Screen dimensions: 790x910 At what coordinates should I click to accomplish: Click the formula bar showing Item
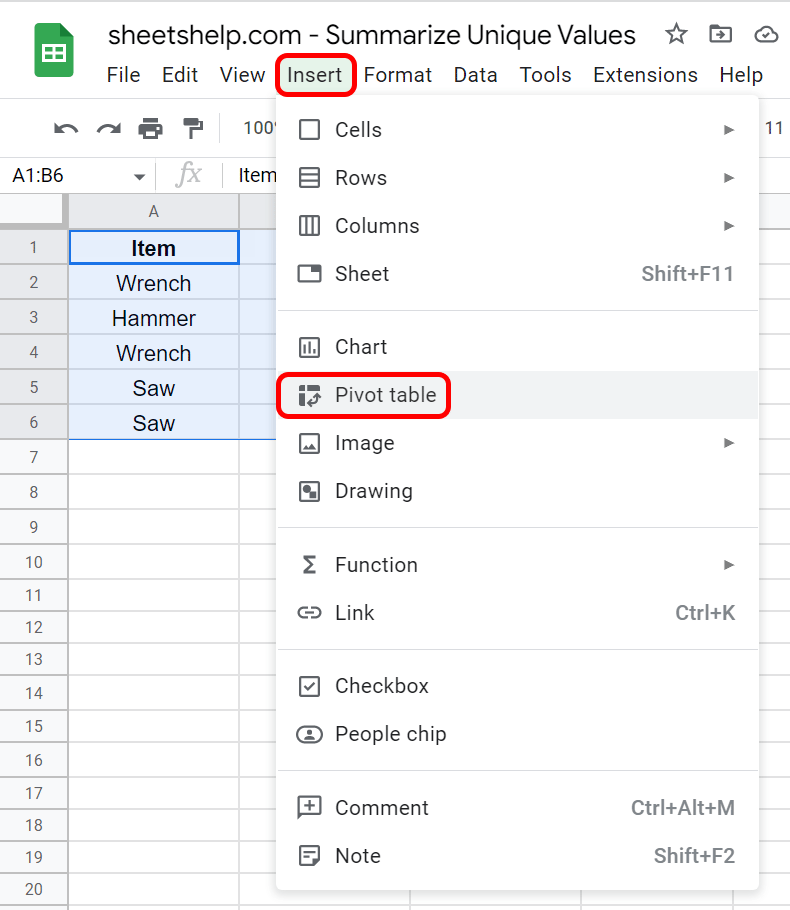257,175
